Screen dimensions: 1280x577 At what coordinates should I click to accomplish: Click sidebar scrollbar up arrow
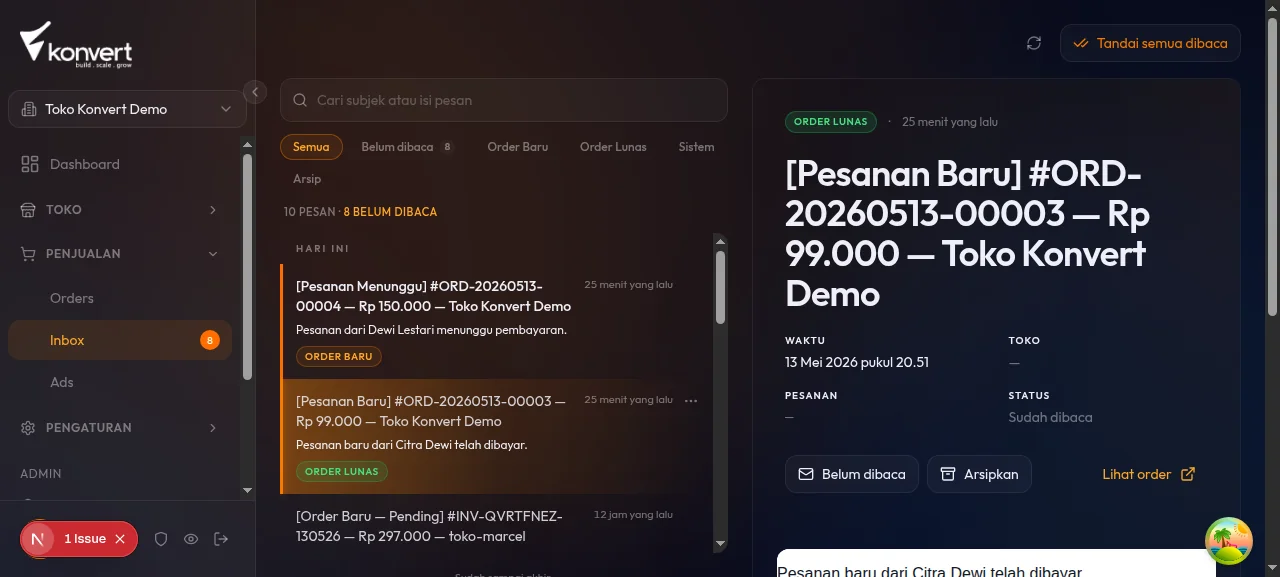pos(248,144)
